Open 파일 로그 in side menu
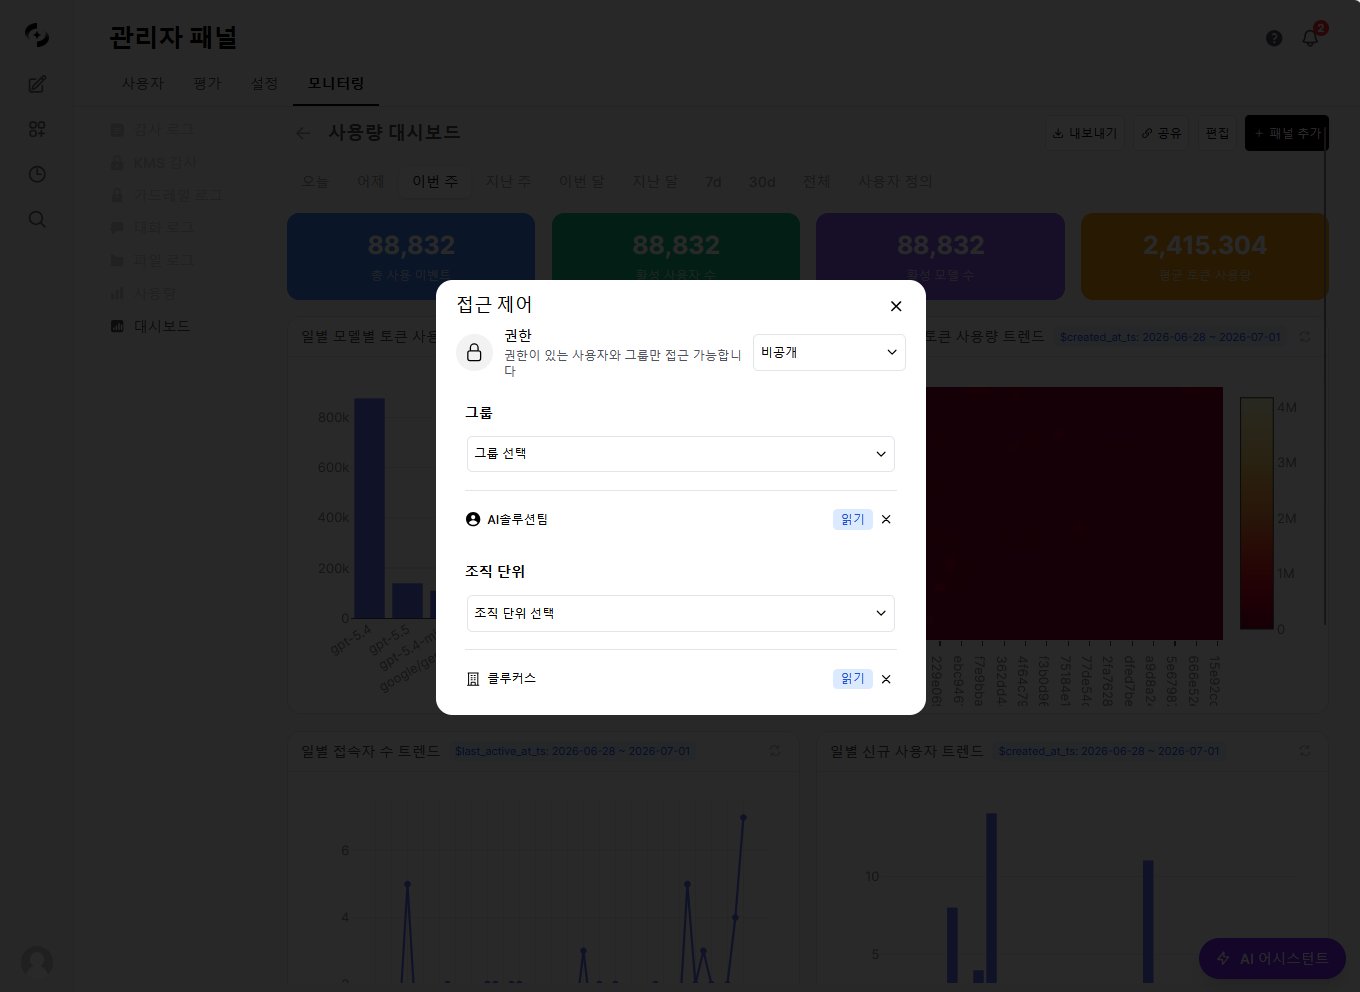Screen dimensions: 1360x992 [152, 260]
